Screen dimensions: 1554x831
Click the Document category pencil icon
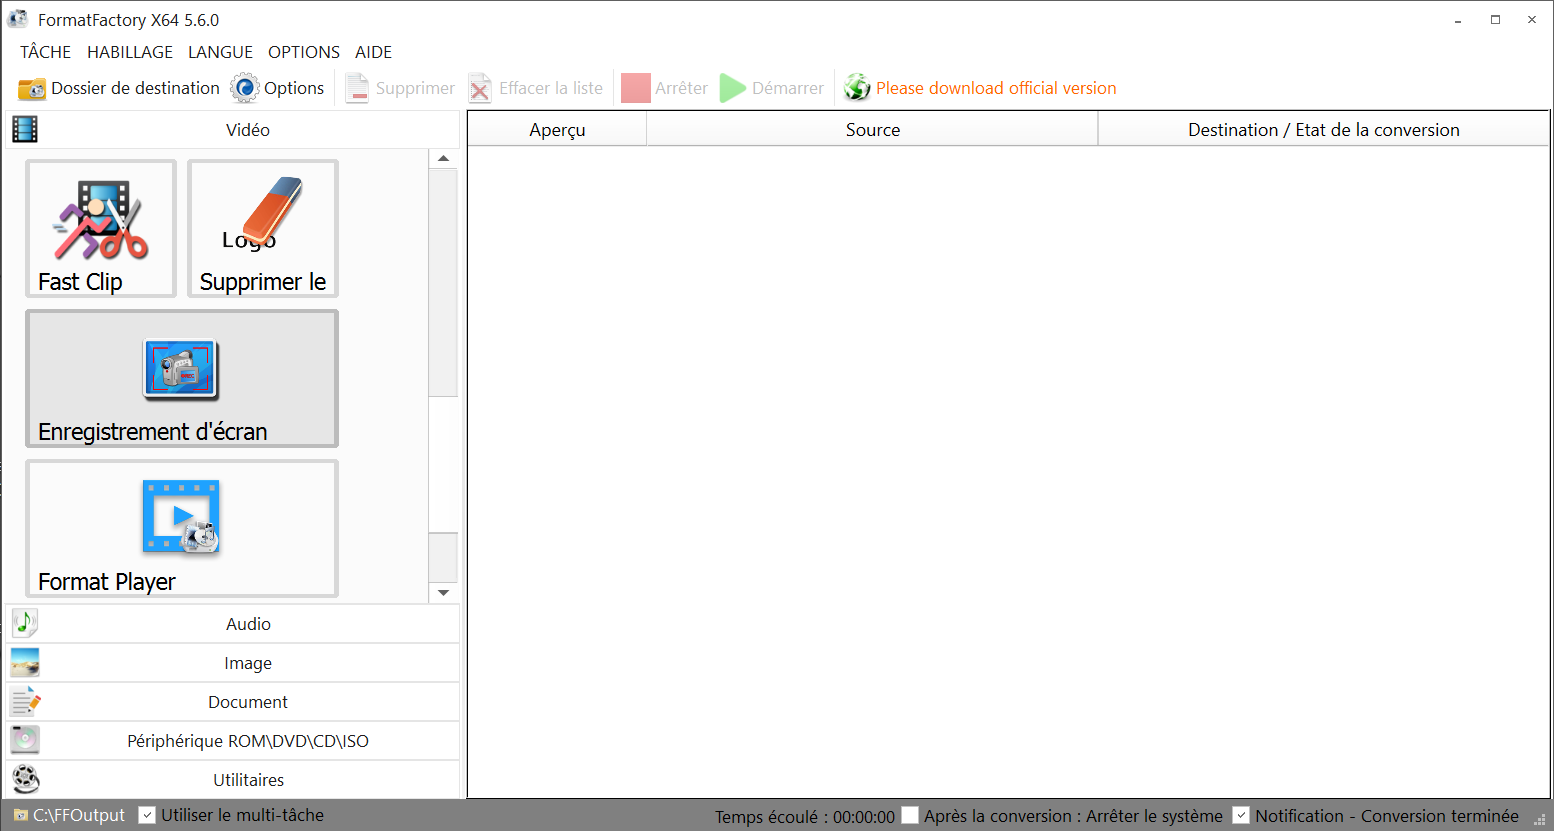pyautogui.click(x=25, y=701)
